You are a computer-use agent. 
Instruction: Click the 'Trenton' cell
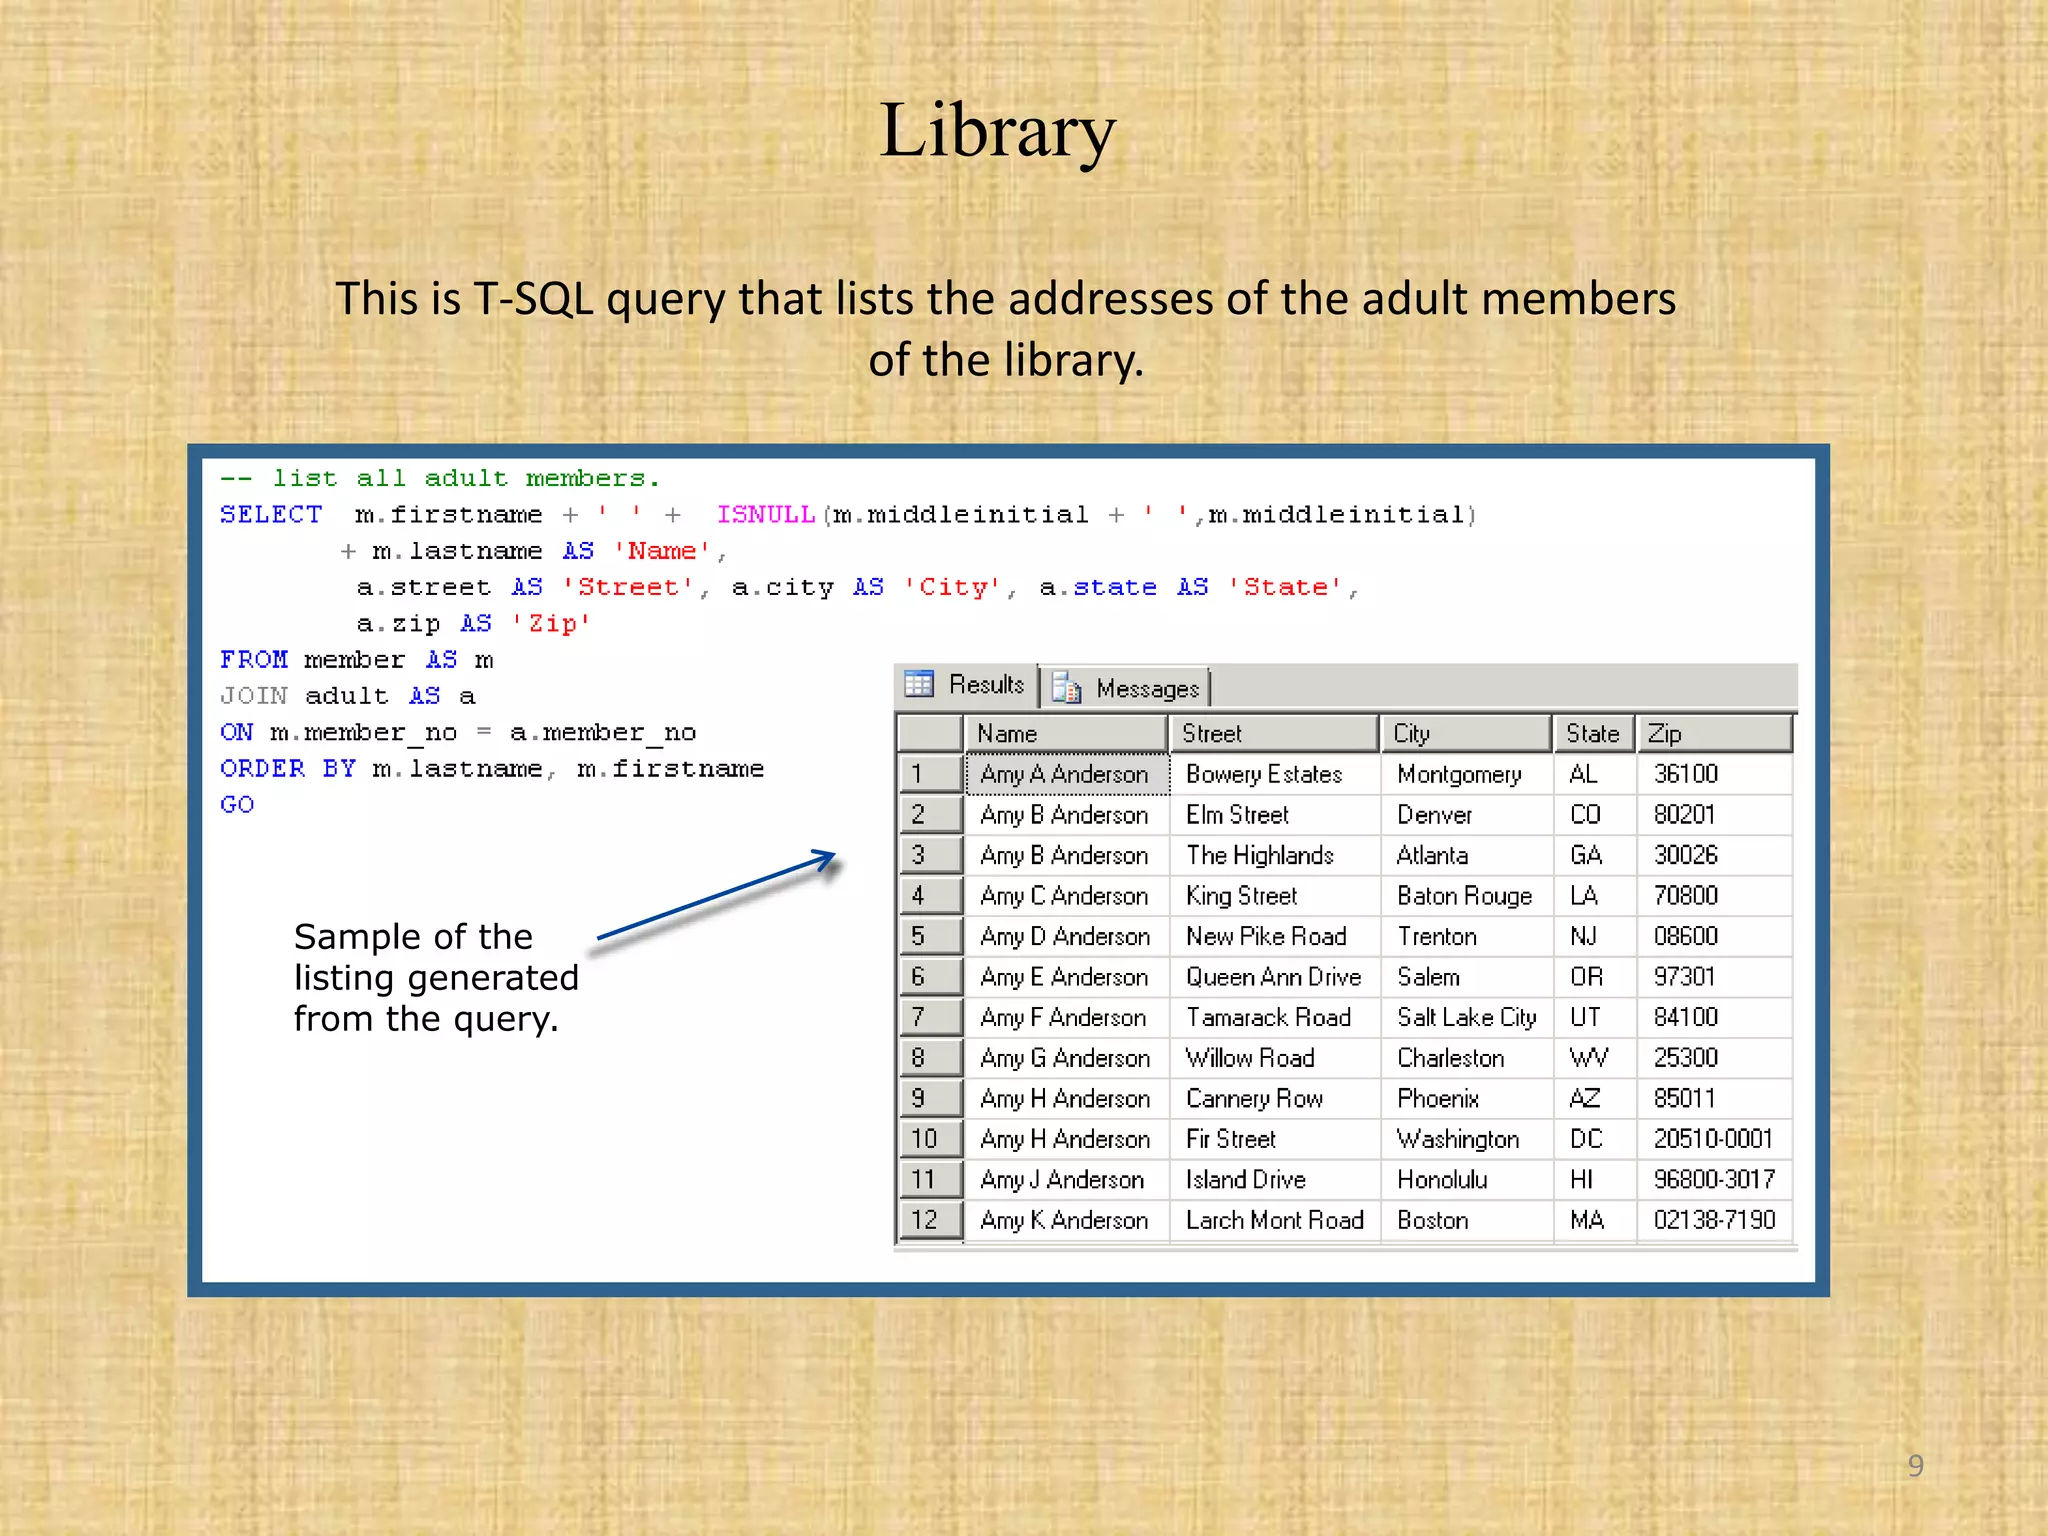pyautogui.click(x=1467, y=936)
